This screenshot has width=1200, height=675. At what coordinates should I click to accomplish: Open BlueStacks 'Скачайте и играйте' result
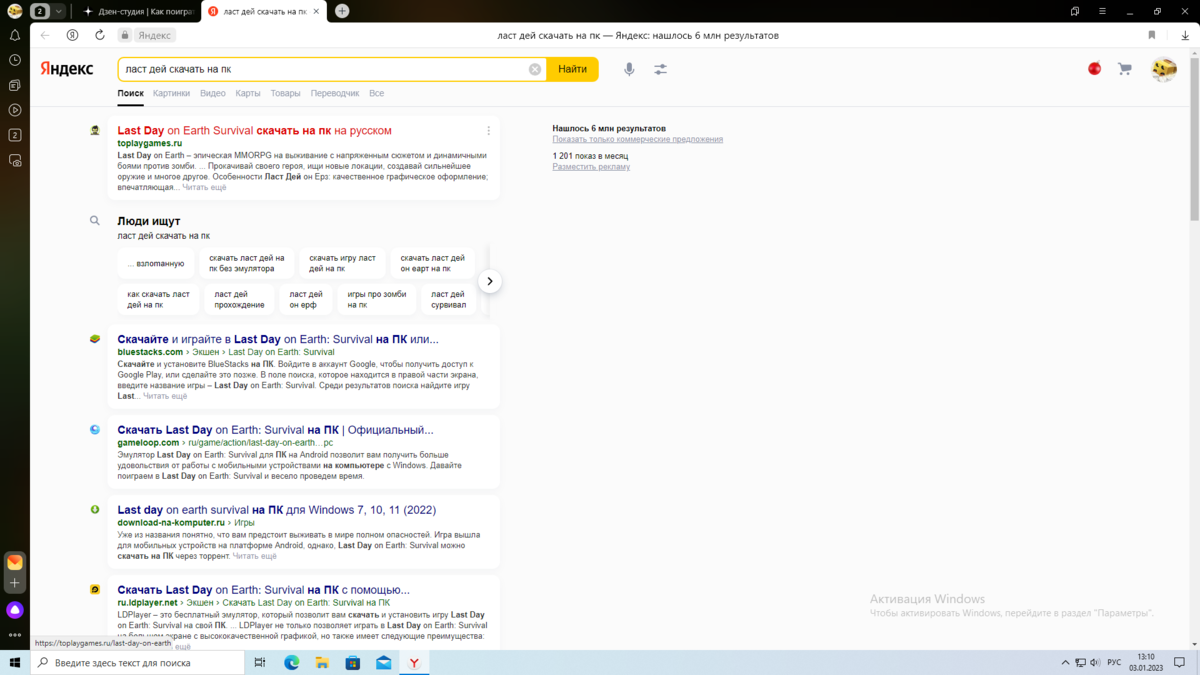278,339
